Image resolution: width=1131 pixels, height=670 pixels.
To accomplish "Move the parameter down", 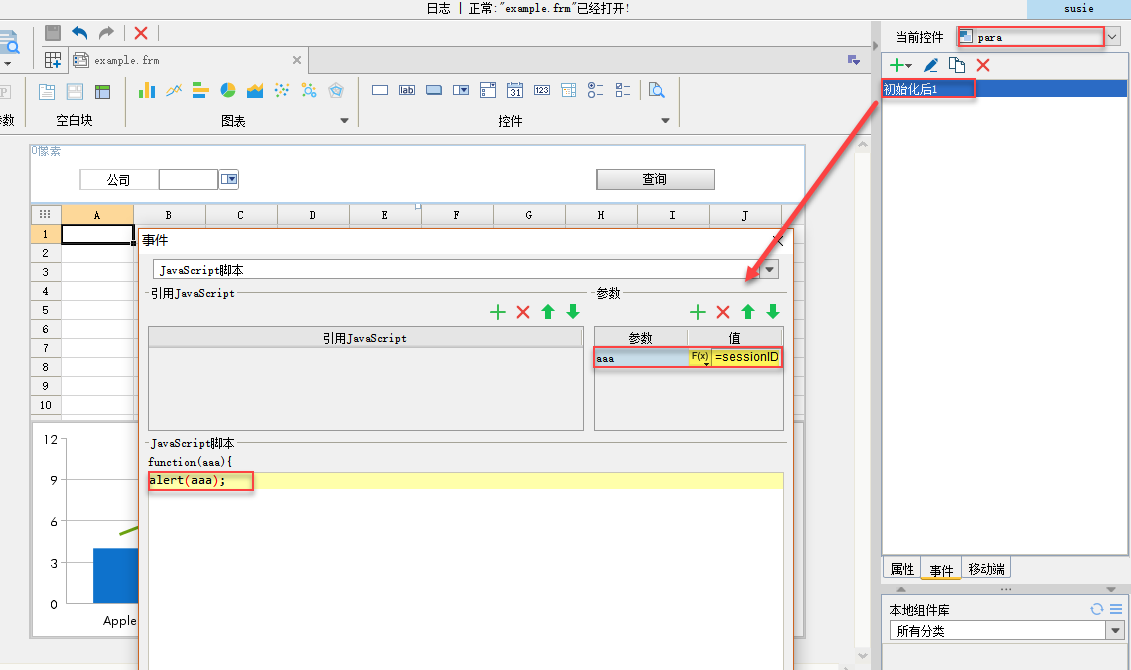I will click(x=773, y=312).
